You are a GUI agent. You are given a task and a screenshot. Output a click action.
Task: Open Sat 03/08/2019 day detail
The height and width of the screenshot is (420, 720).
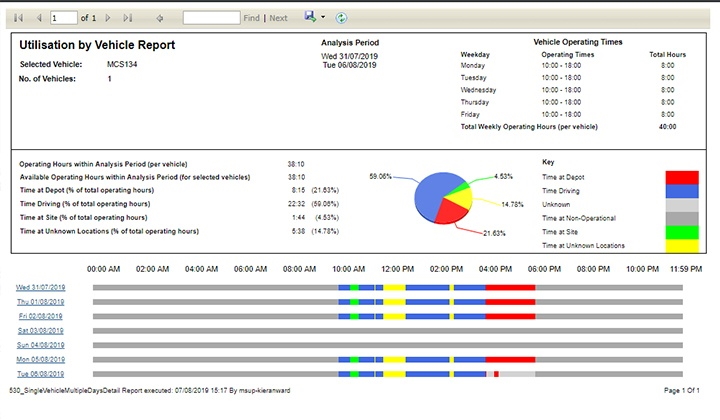coord(40,330)
